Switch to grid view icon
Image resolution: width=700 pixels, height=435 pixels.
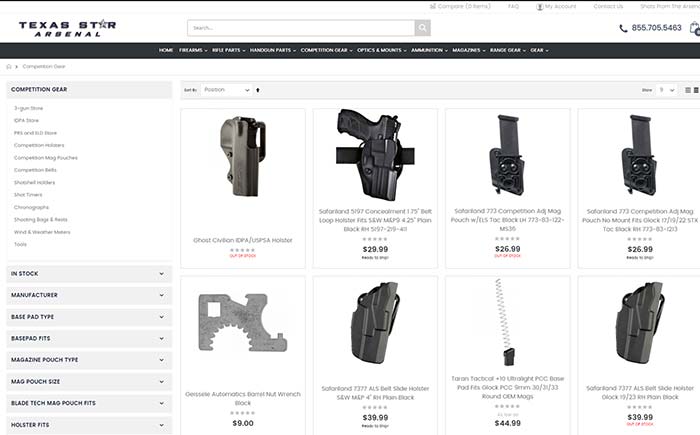click(x=696, y=90)
